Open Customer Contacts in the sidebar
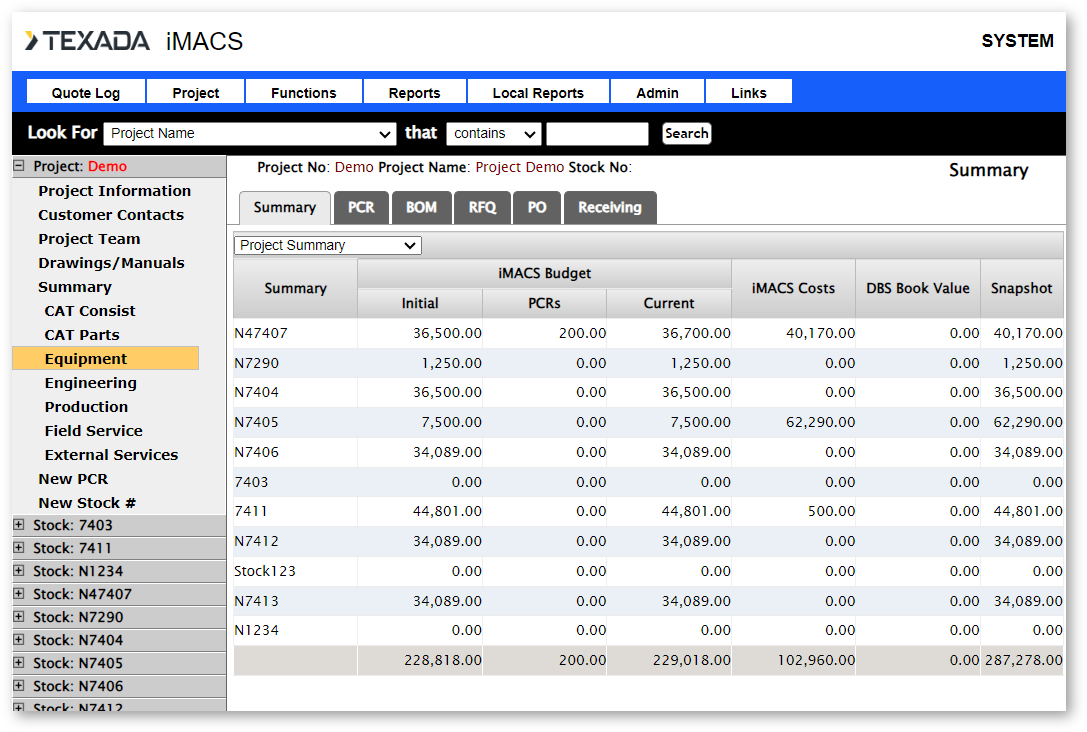 point(111,215)
